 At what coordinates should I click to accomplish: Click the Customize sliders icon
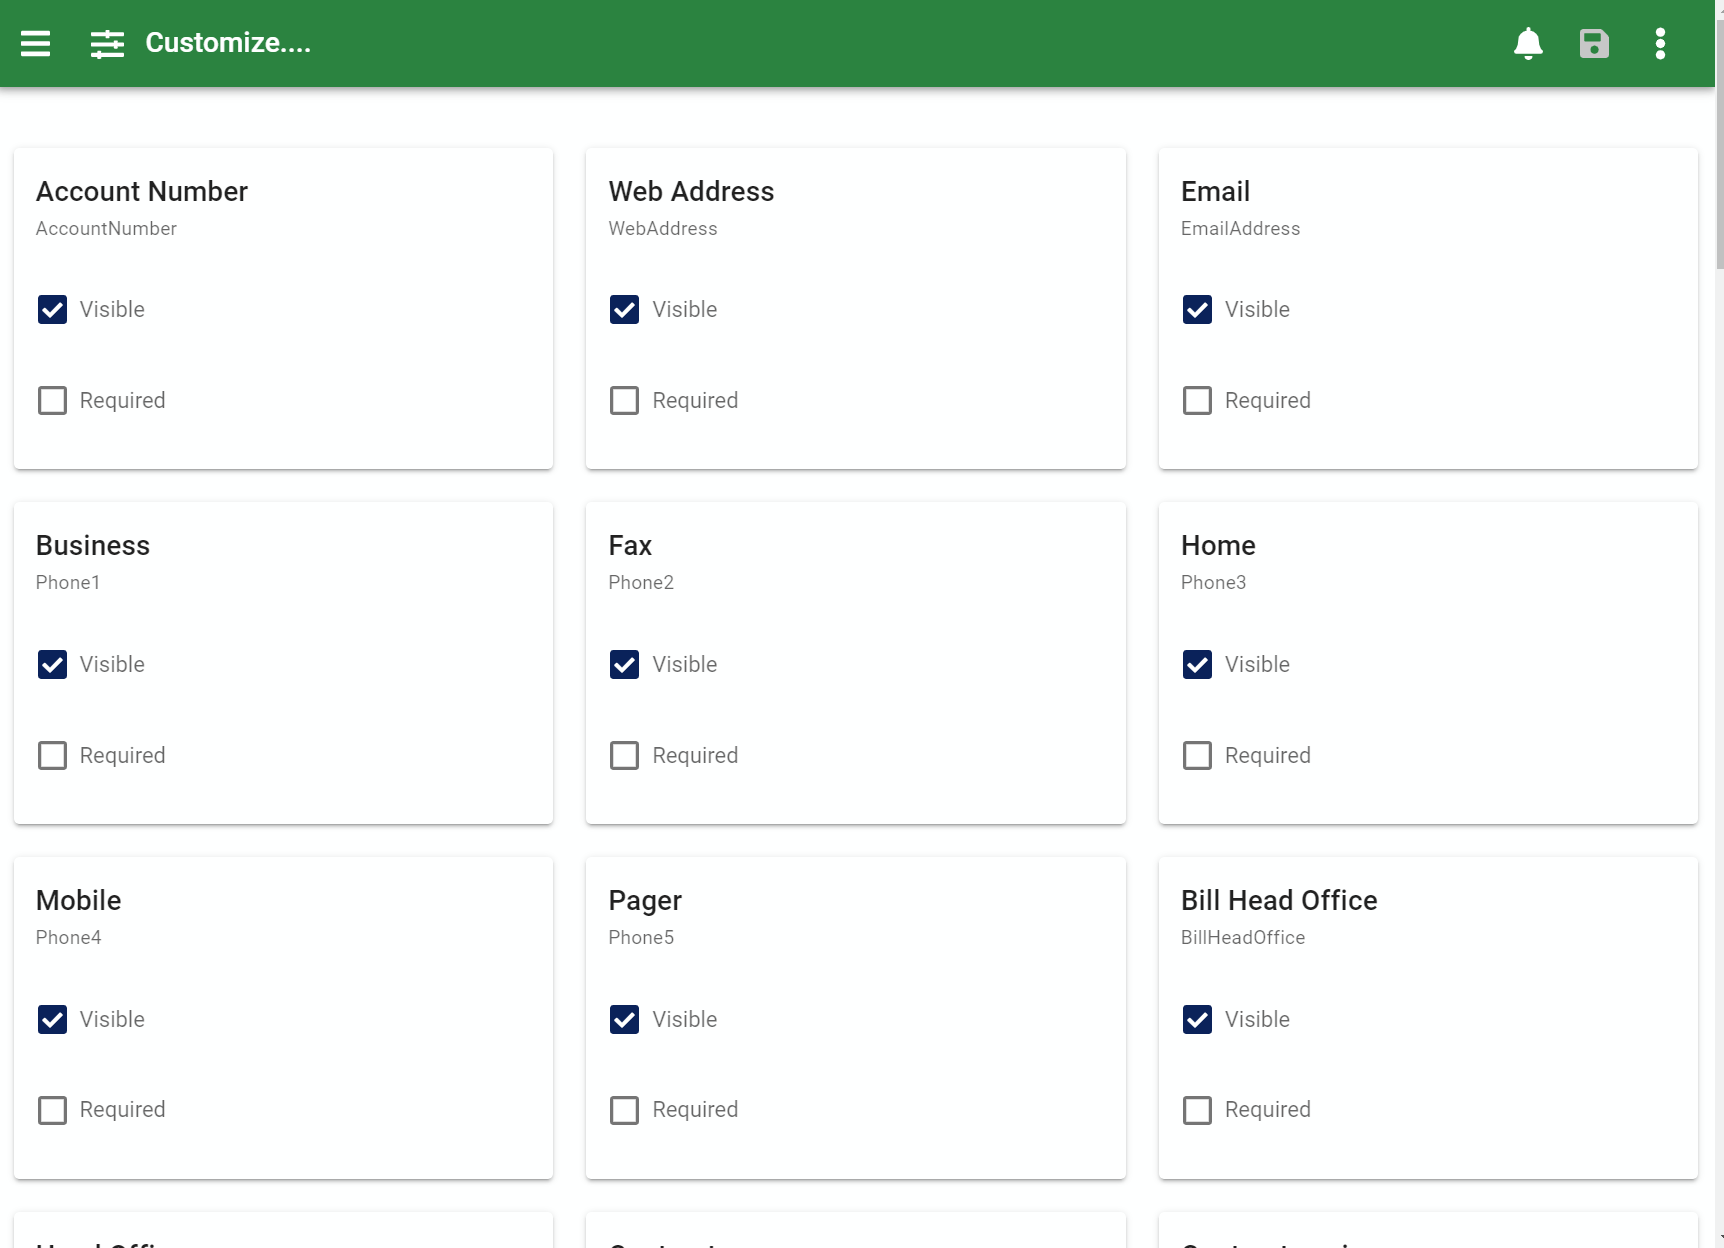[x=107, y=43]
